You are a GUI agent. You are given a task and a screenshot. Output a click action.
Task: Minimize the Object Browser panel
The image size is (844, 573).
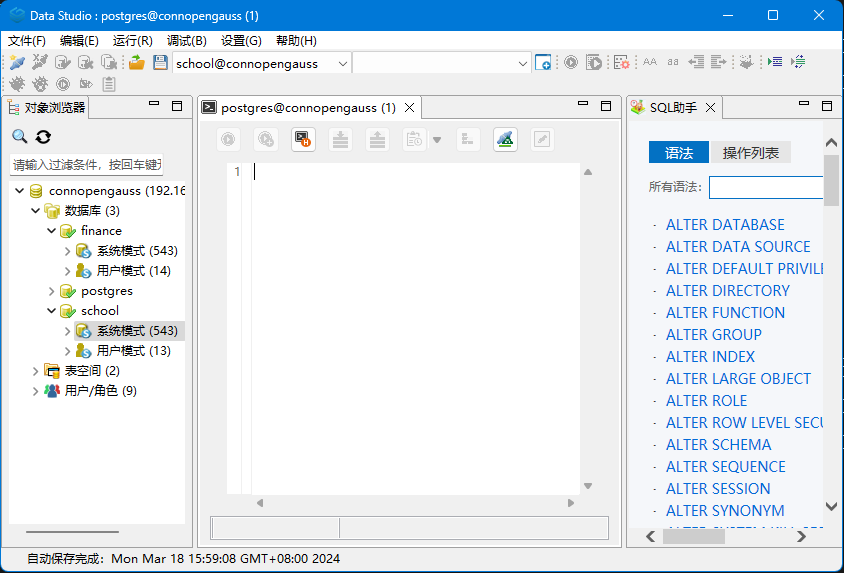click(154, 103)
